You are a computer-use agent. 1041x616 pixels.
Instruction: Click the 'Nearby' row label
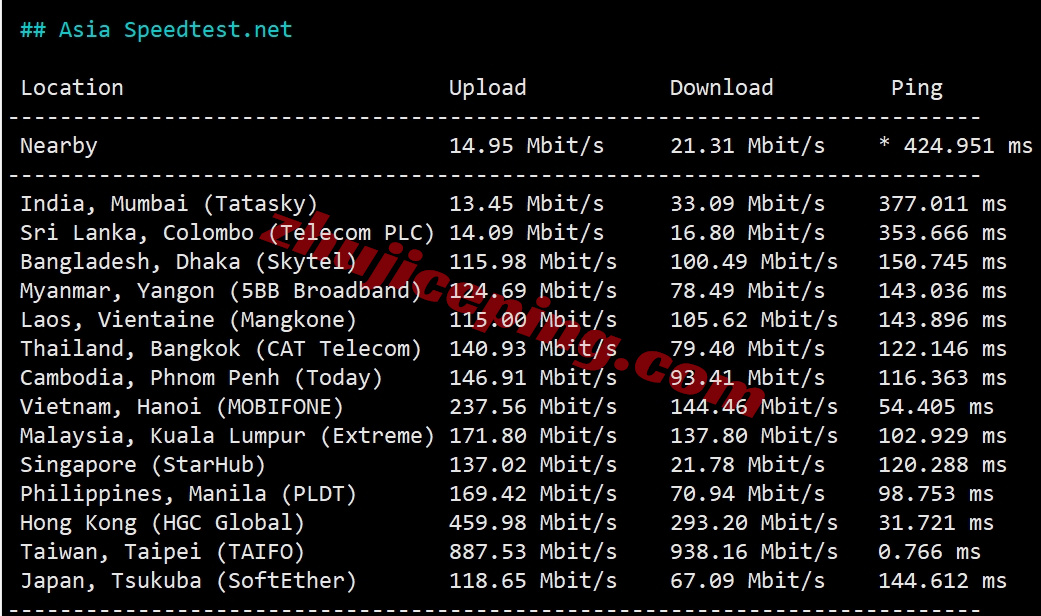[58, 146]
